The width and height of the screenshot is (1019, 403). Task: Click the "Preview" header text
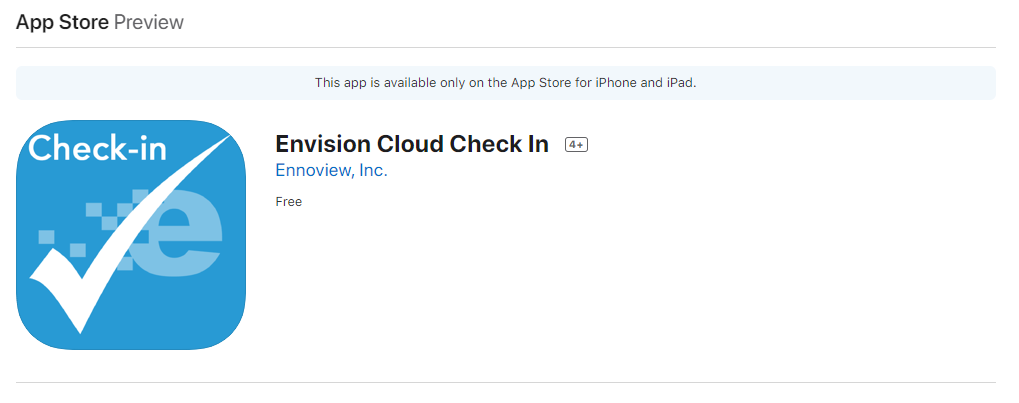click(149, 22)
